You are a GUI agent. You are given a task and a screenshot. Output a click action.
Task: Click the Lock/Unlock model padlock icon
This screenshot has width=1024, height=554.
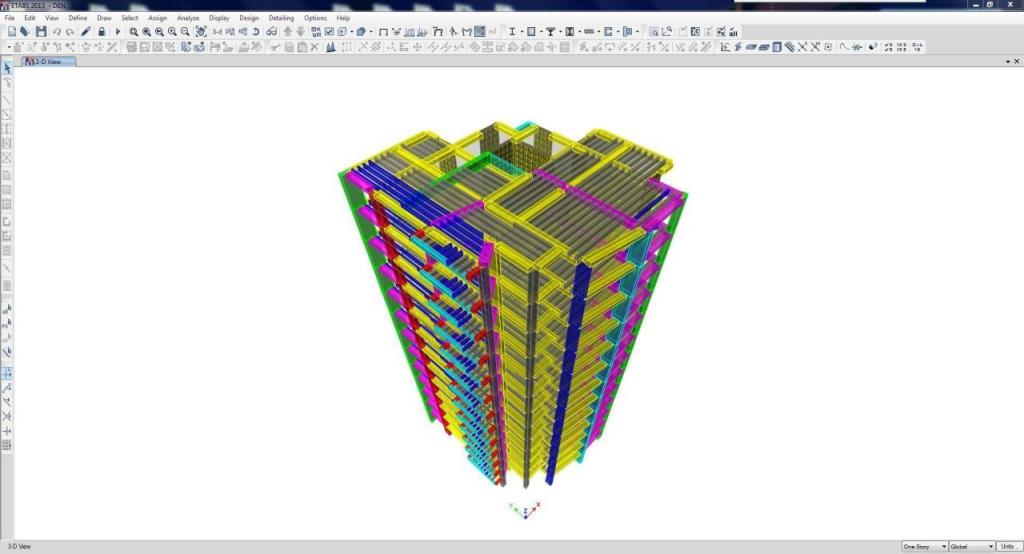[x=101, y=32]
